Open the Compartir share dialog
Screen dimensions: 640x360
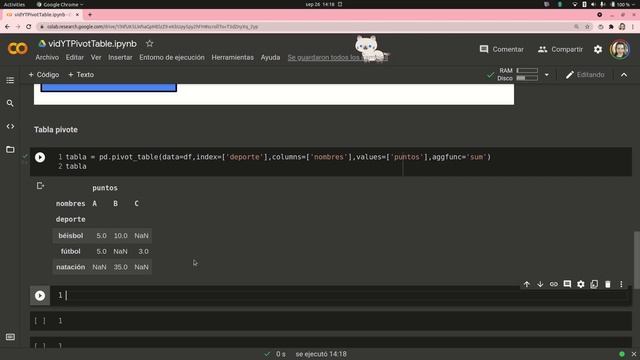560,49
